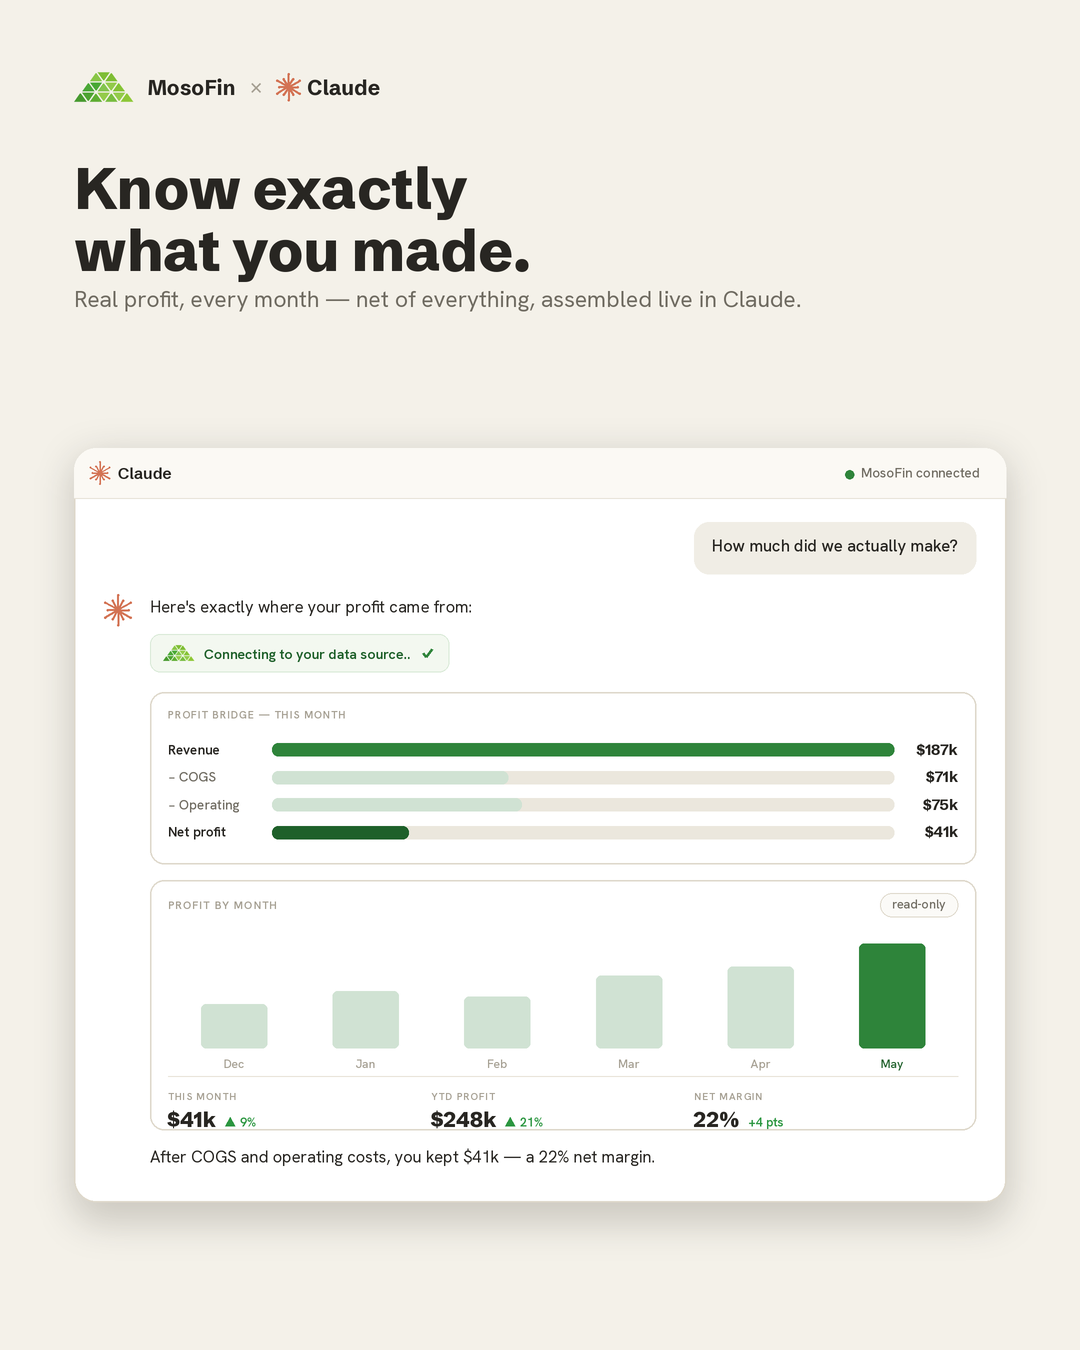Select the May profit bar
Viewport: 1080px width, 1350px height.
pyautogui.click(x=892, y=996)
